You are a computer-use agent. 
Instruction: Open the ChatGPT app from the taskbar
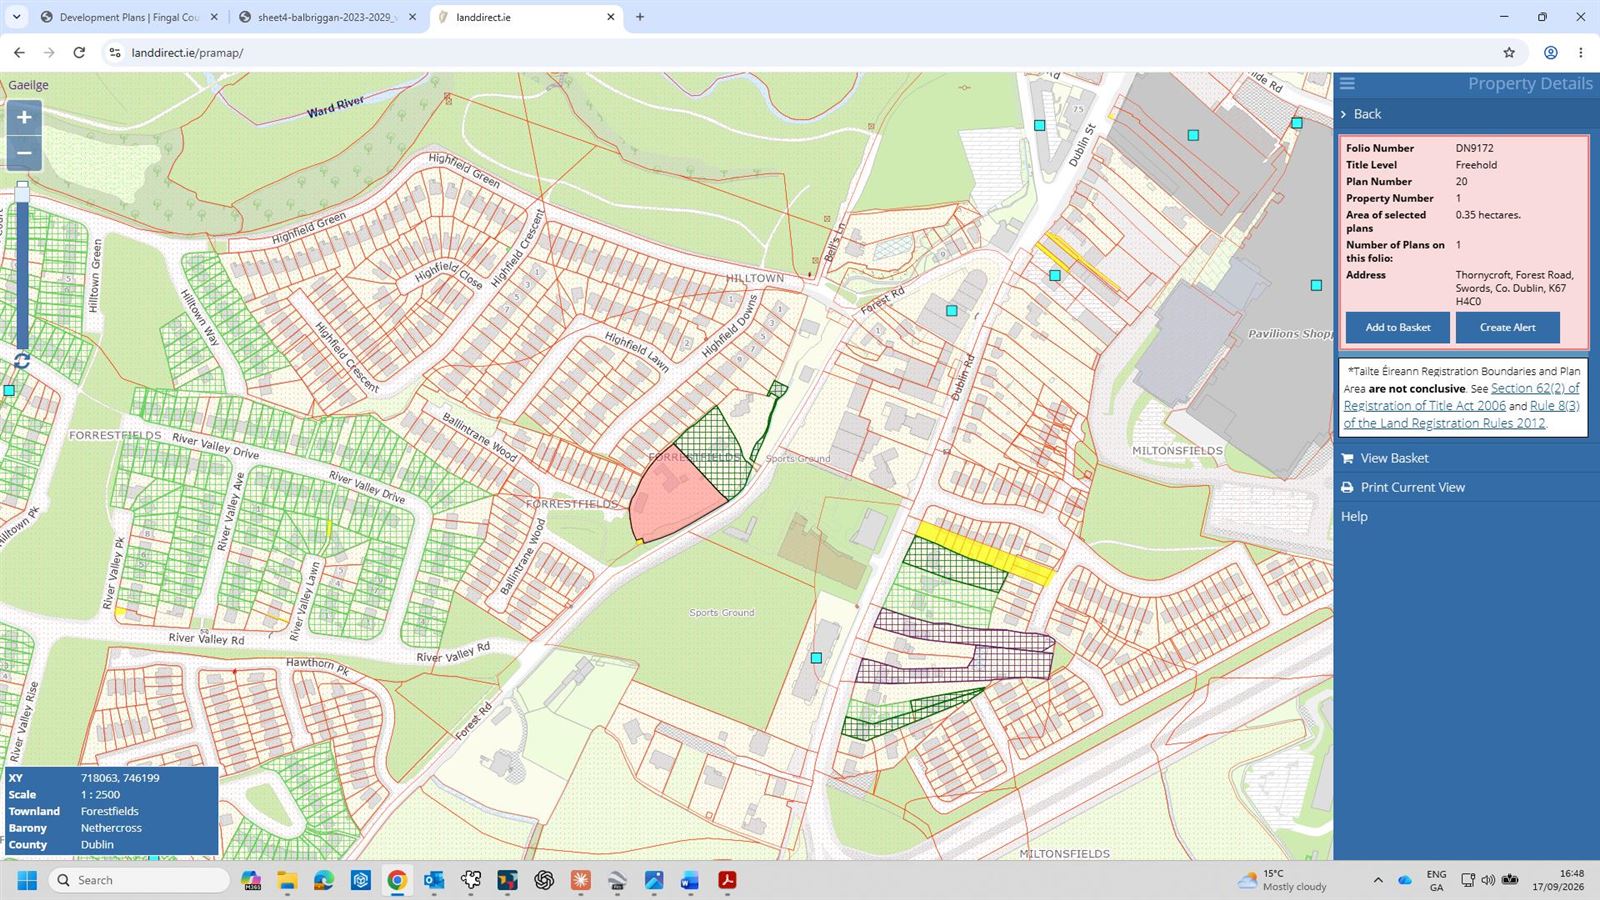coord(544,880)
